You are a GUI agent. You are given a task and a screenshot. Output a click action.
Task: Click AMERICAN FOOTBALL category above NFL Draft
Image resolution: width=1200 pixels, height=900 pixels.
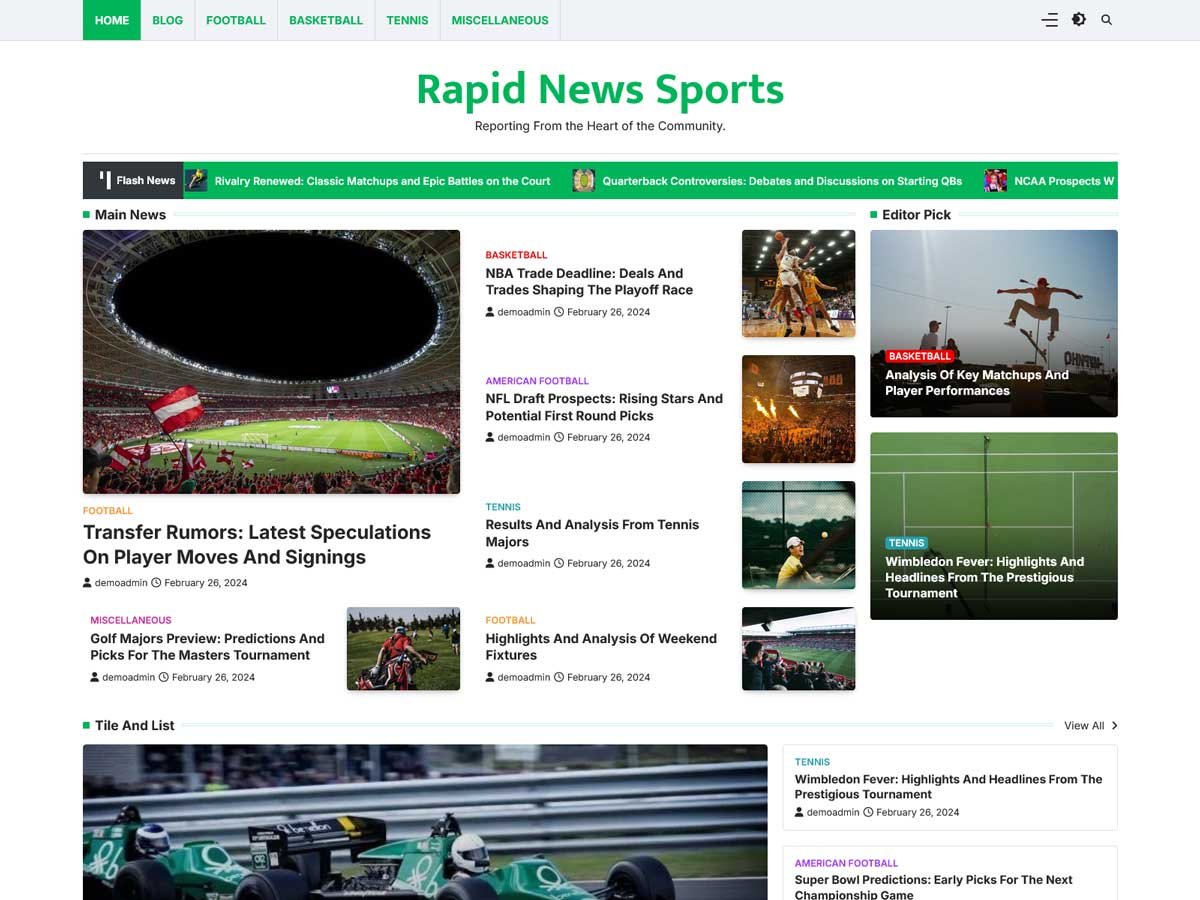(537, 381)
